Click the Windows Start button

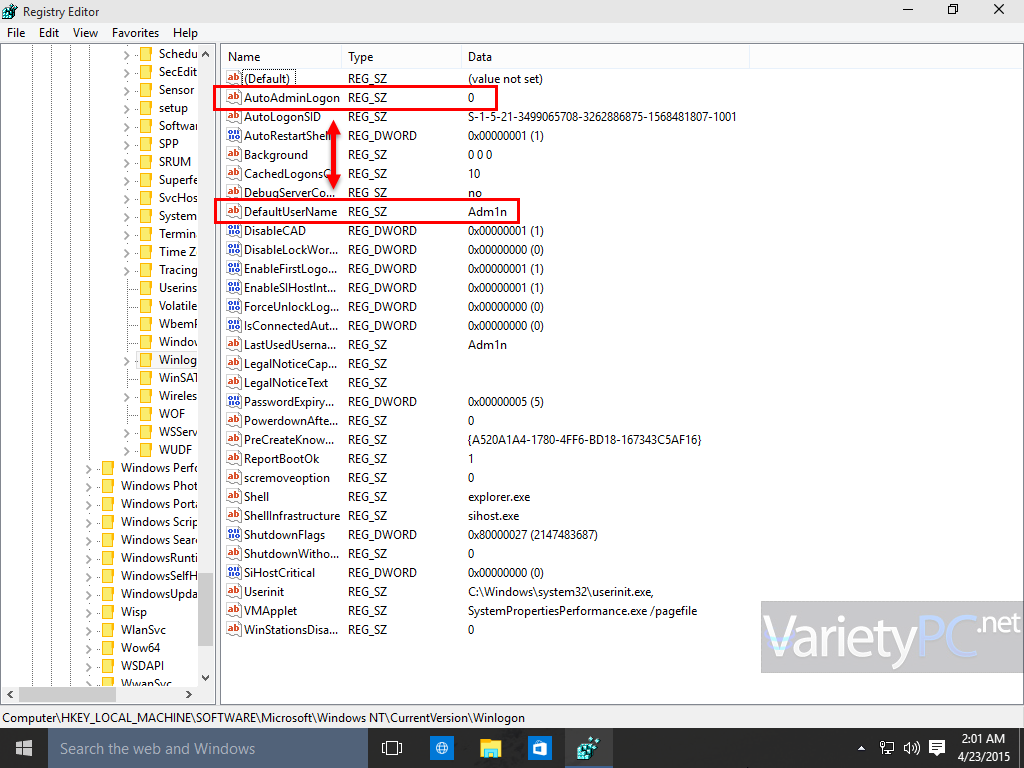[x=24, y=748]
